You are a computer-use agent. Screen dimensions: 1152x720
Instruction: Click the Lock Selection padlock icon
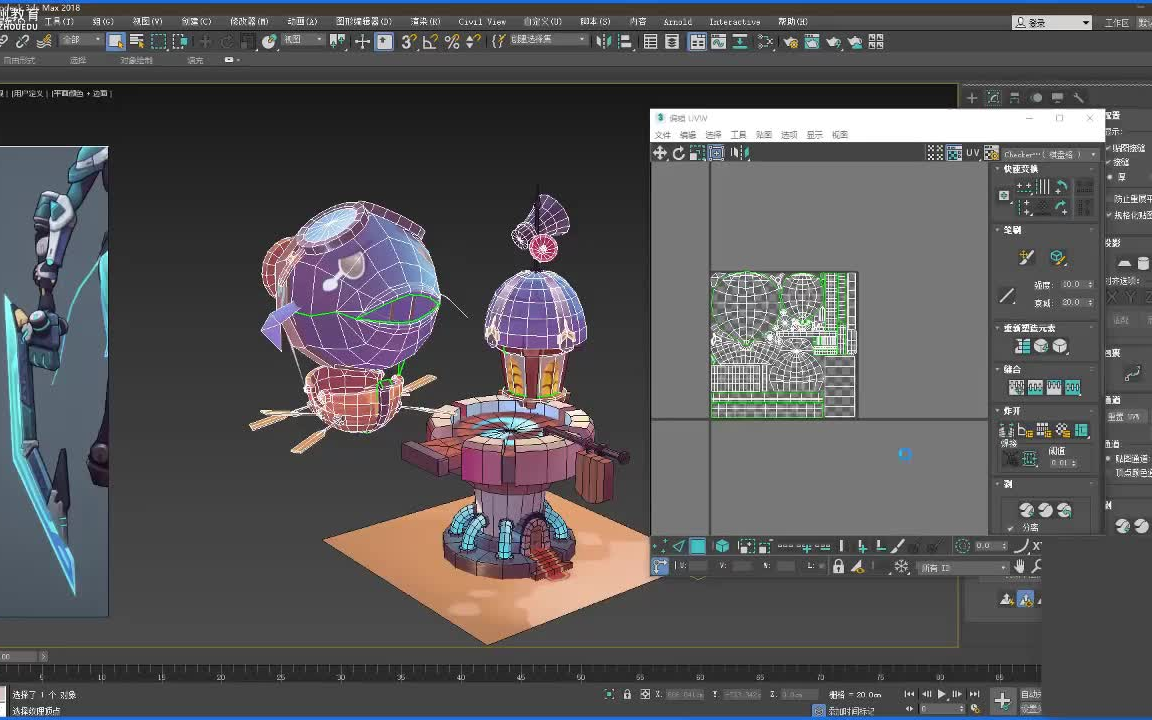[838, 567]
